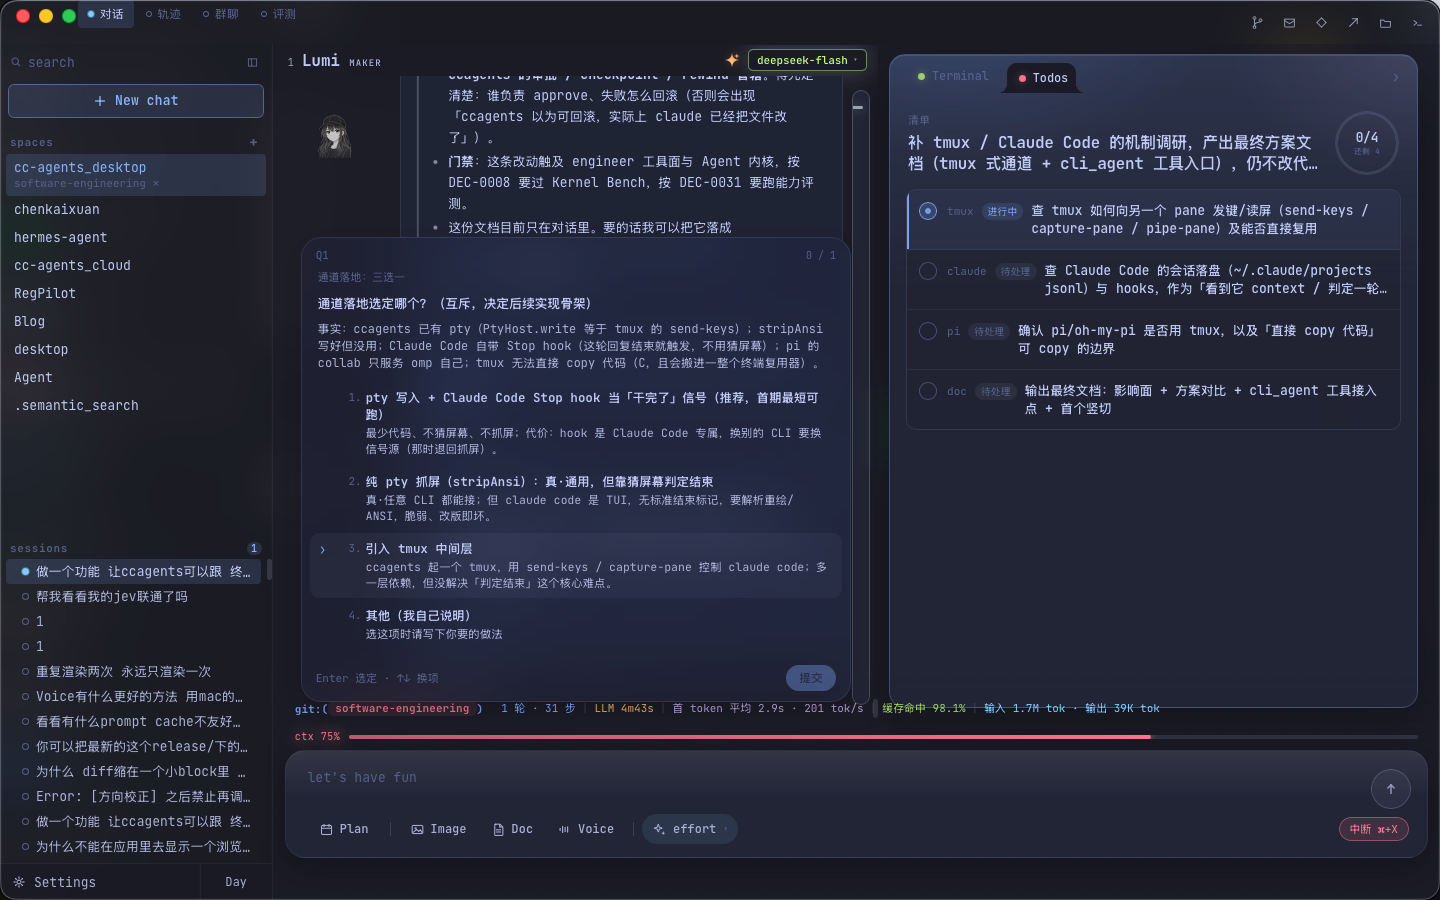Mark the pi todo item circle

click(x=928, y=331)
